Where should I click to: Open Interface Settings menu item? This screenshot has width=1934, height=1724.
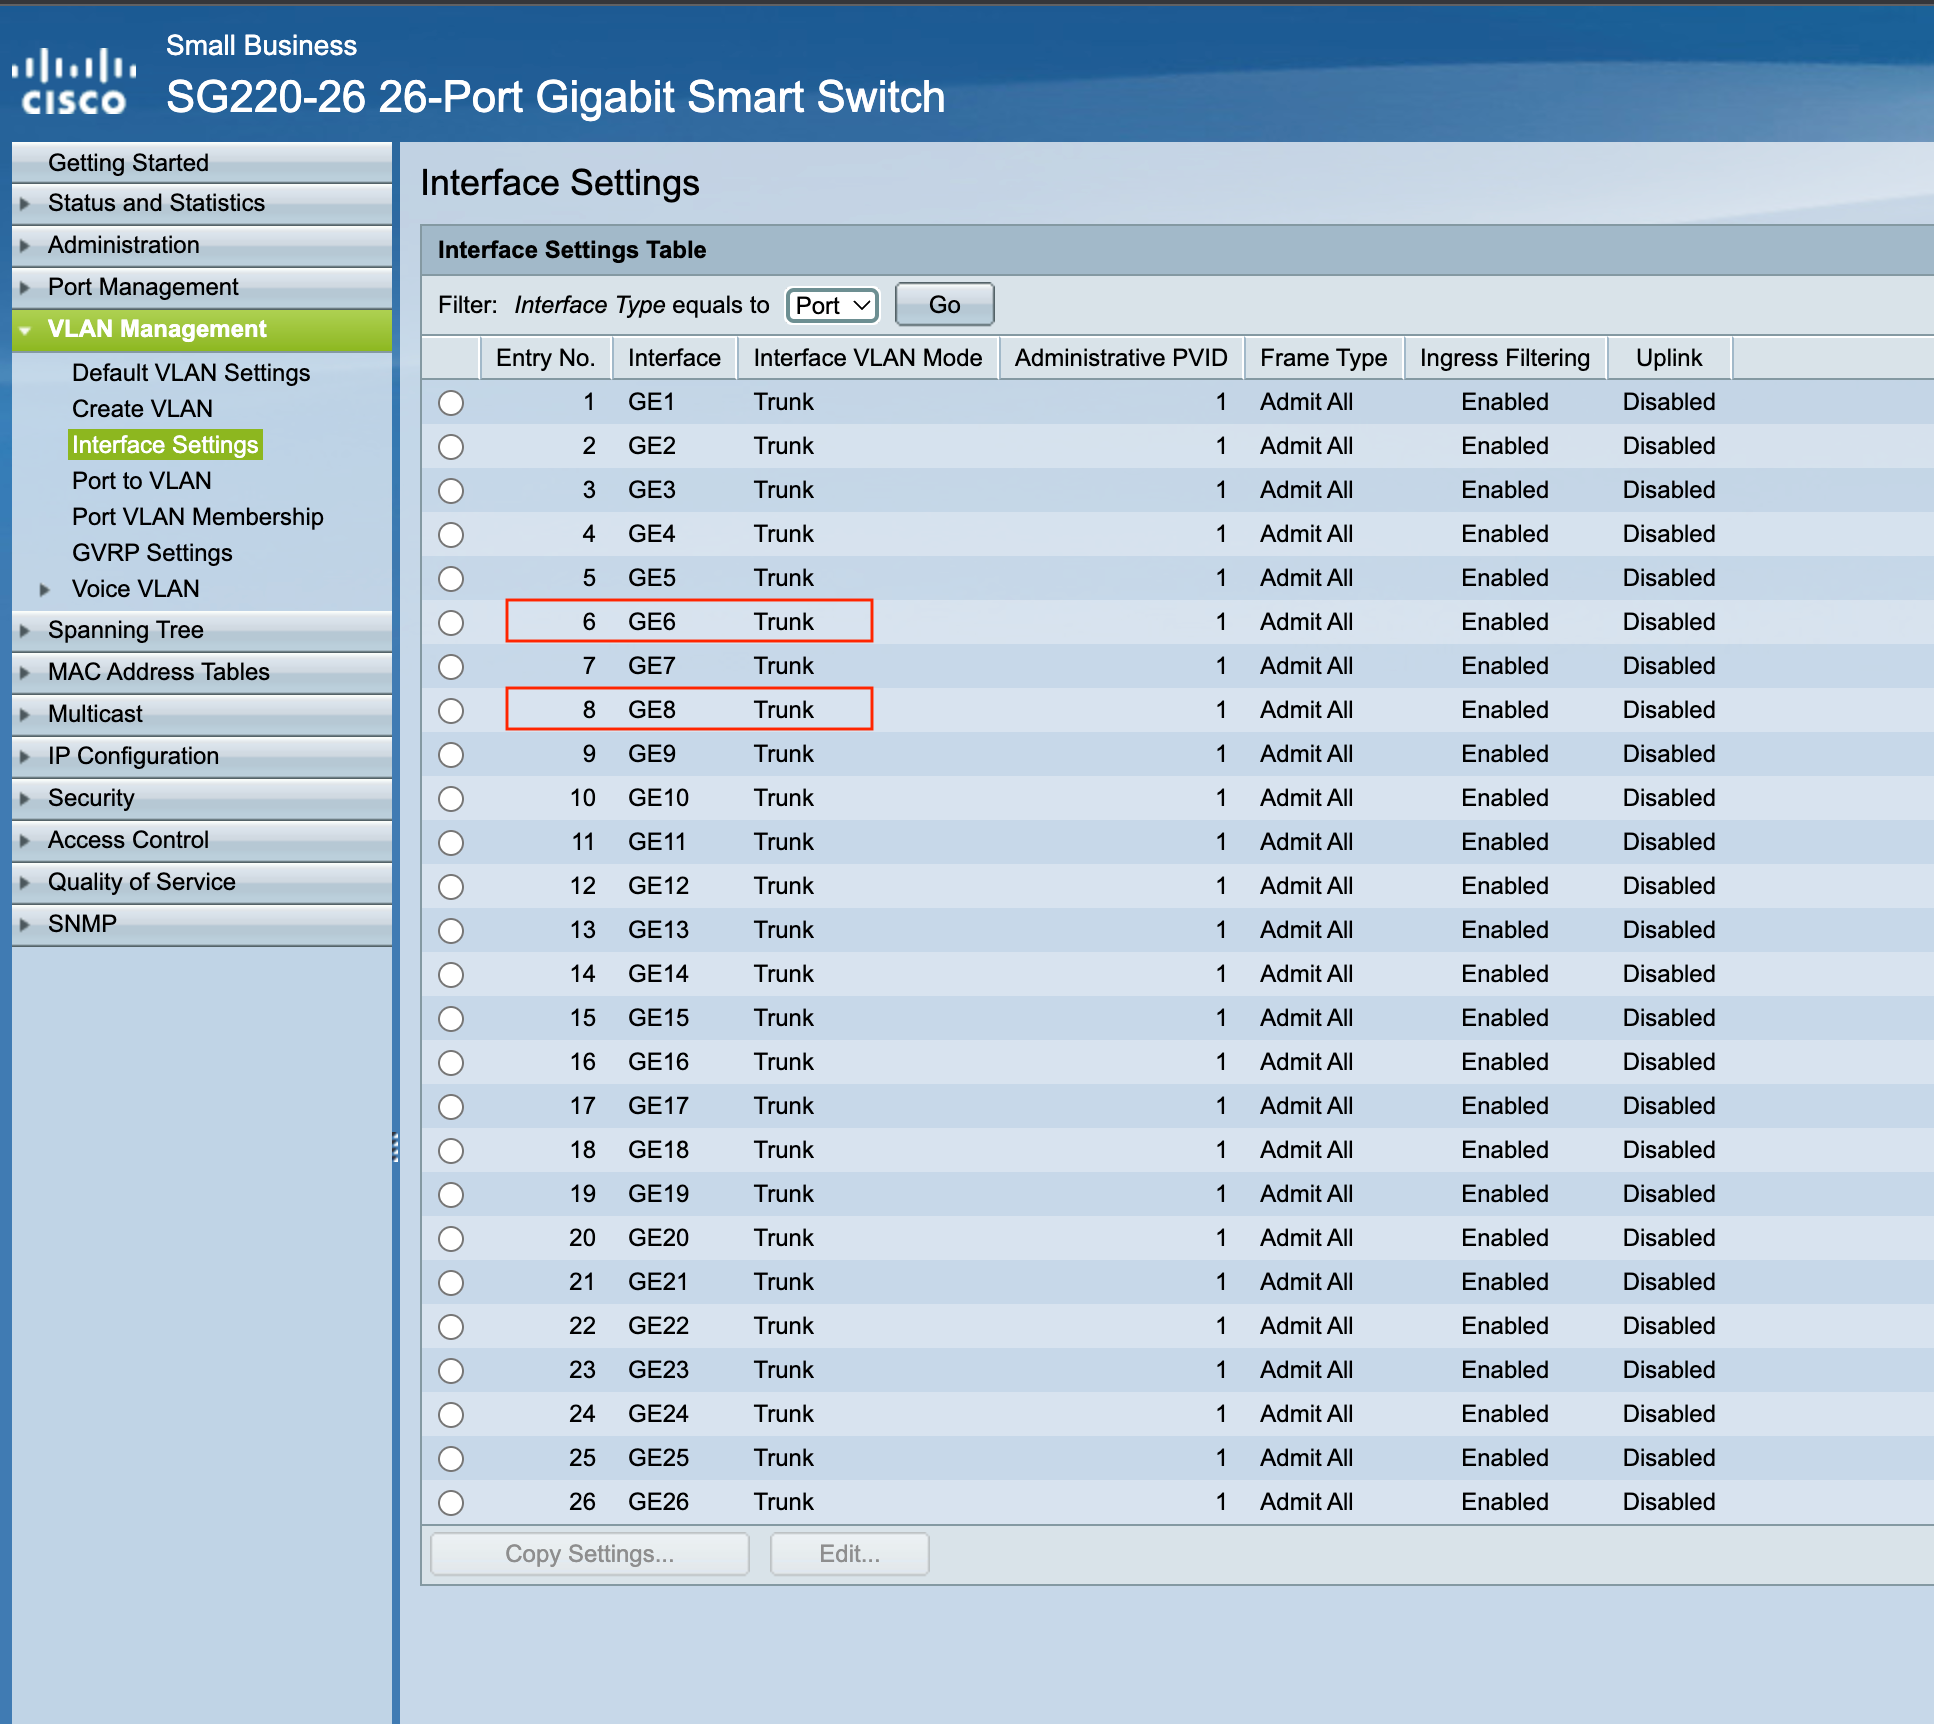[x=165, y=444]
